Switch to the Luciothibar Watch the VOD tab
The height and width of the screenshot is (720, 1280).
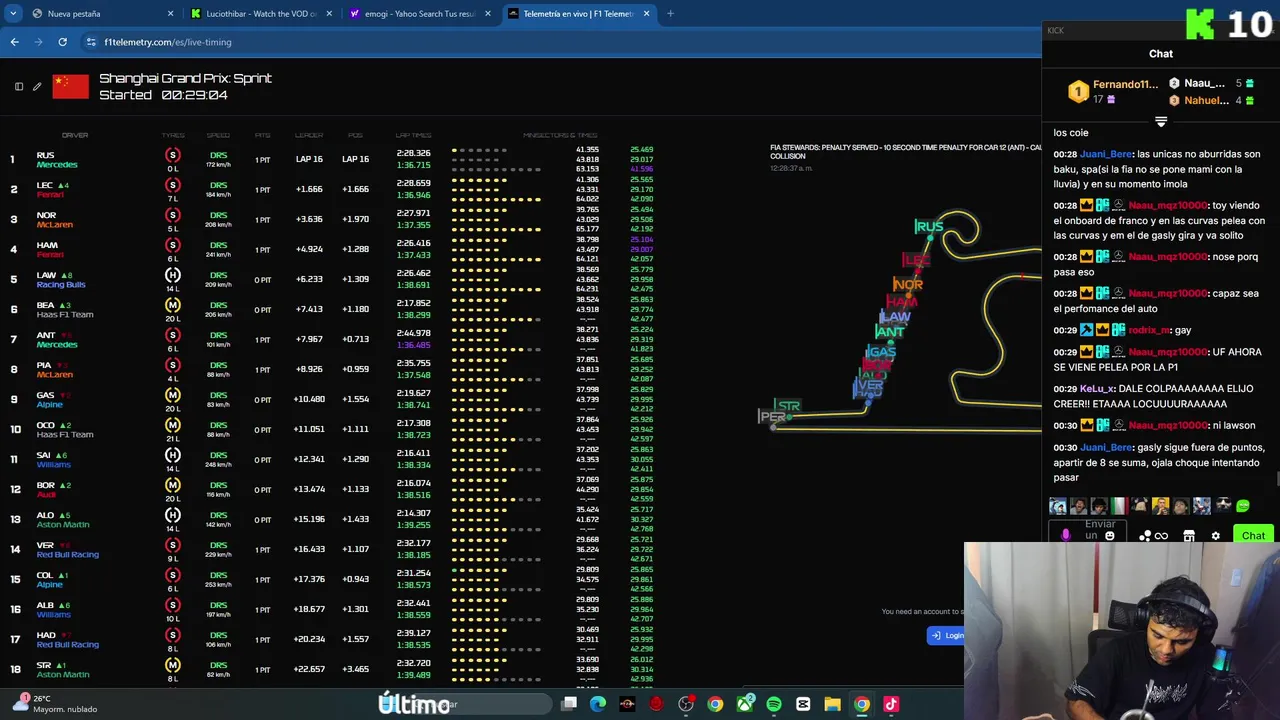tap(261, 14)
